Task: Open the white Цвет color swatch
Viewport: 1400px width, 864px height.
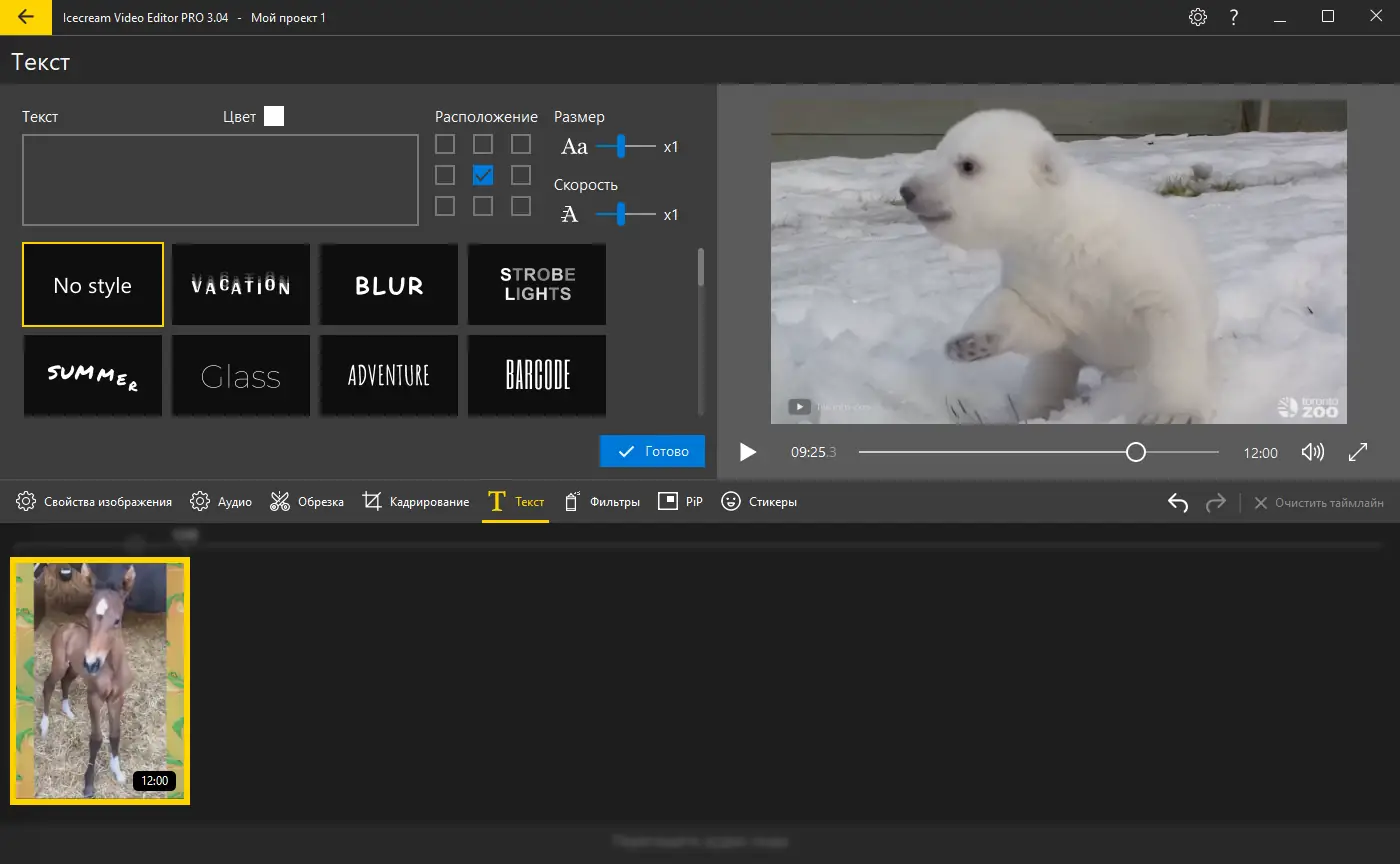Action: tap(274, 117)
